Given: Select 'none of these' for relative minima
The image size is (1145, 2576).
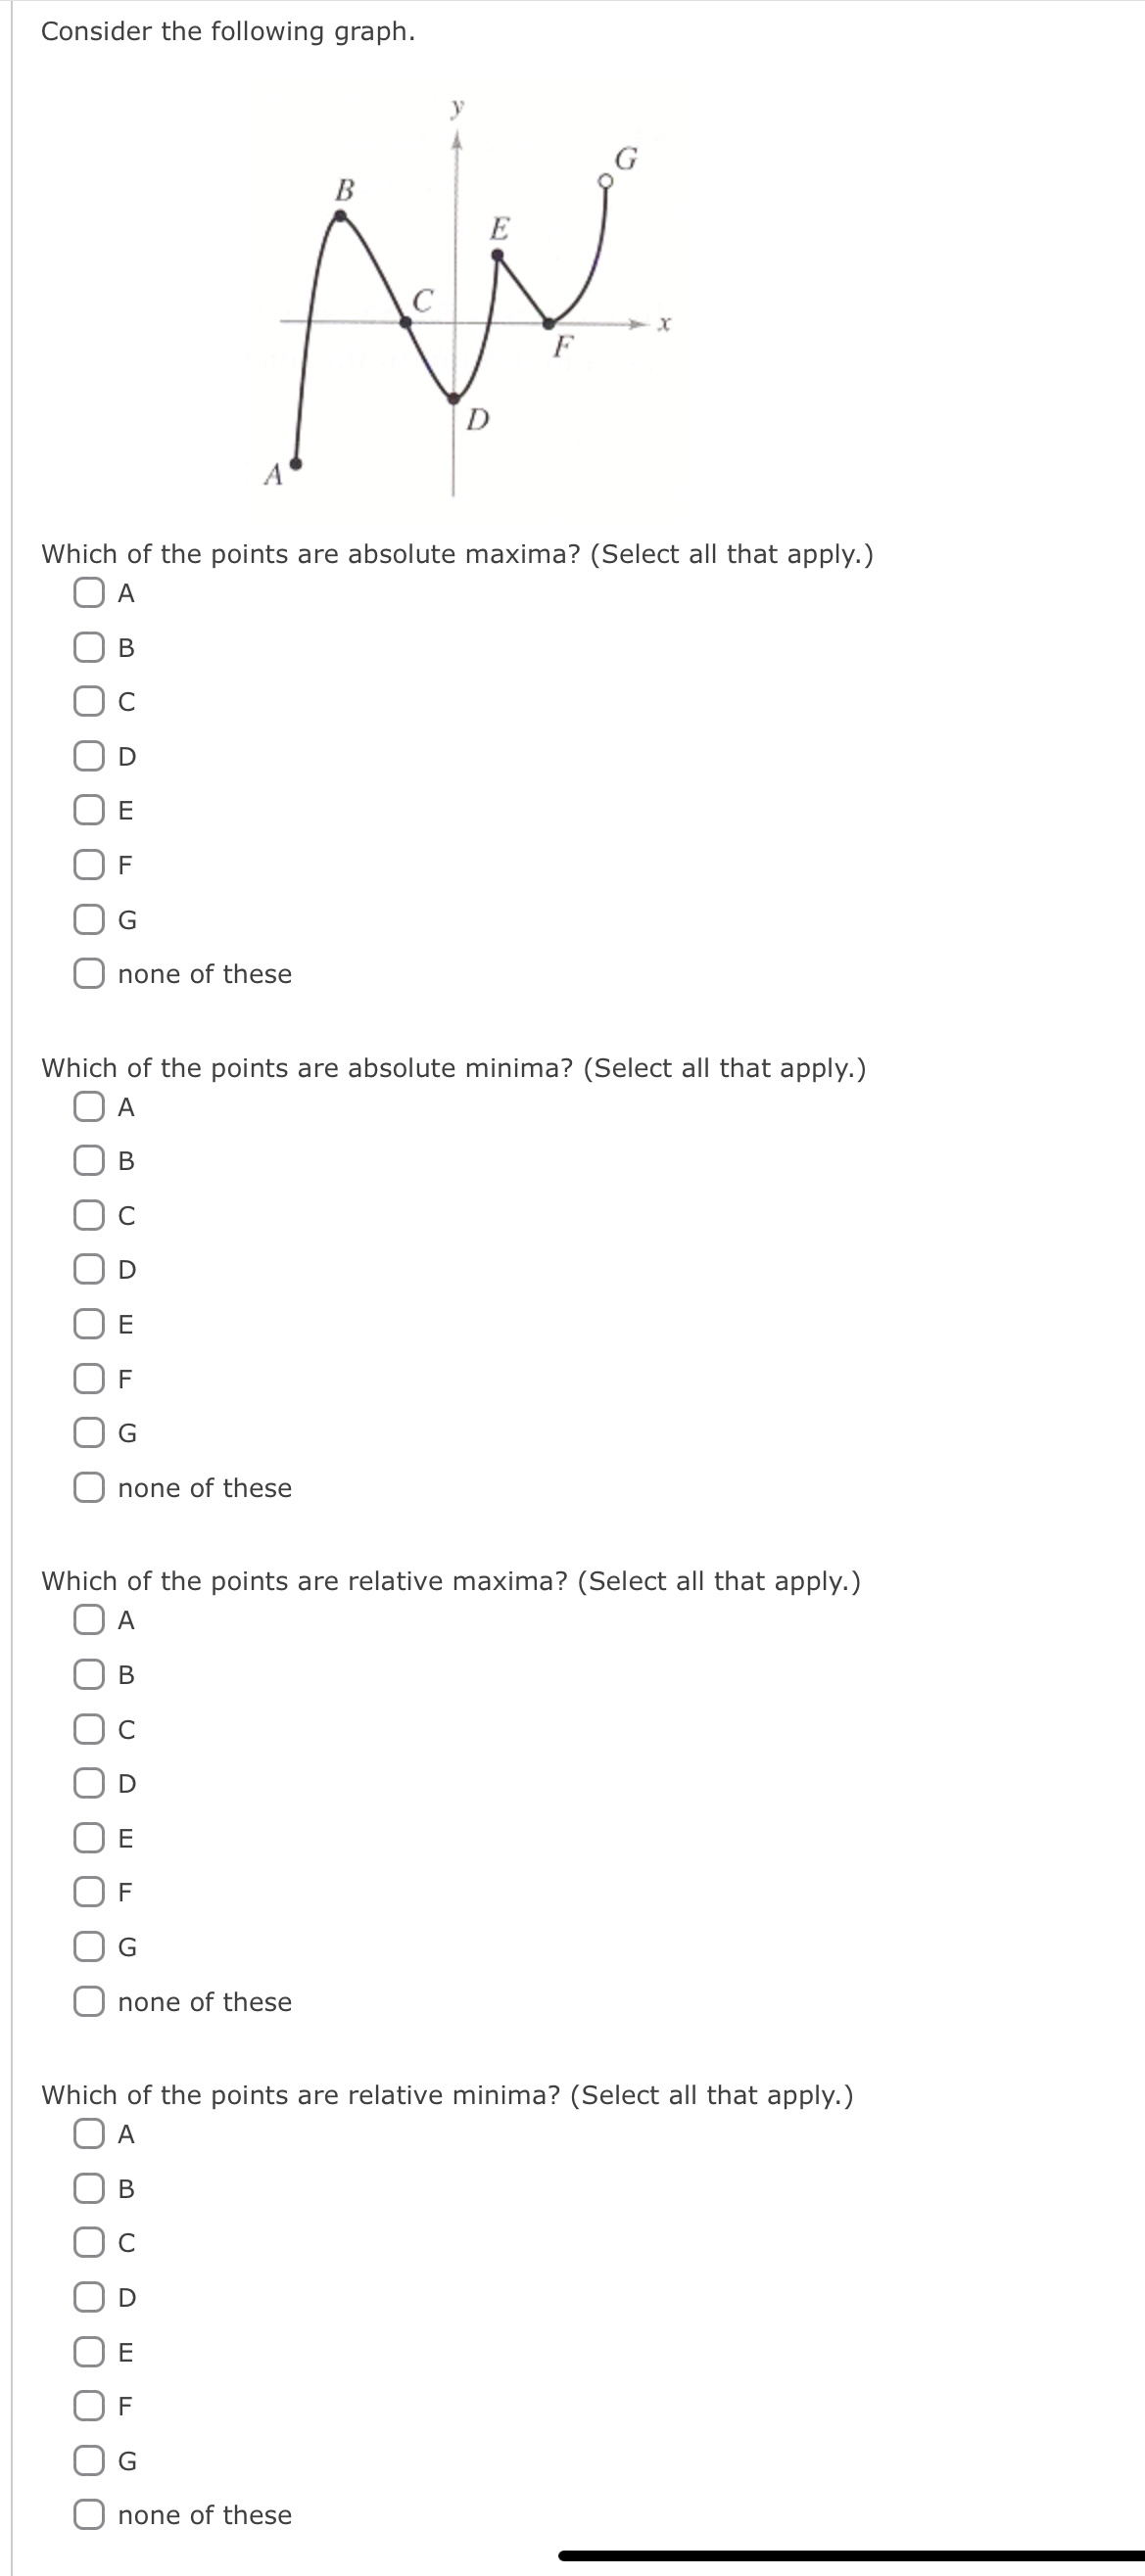Looking at the screenshot, I should pos(89,2515).
